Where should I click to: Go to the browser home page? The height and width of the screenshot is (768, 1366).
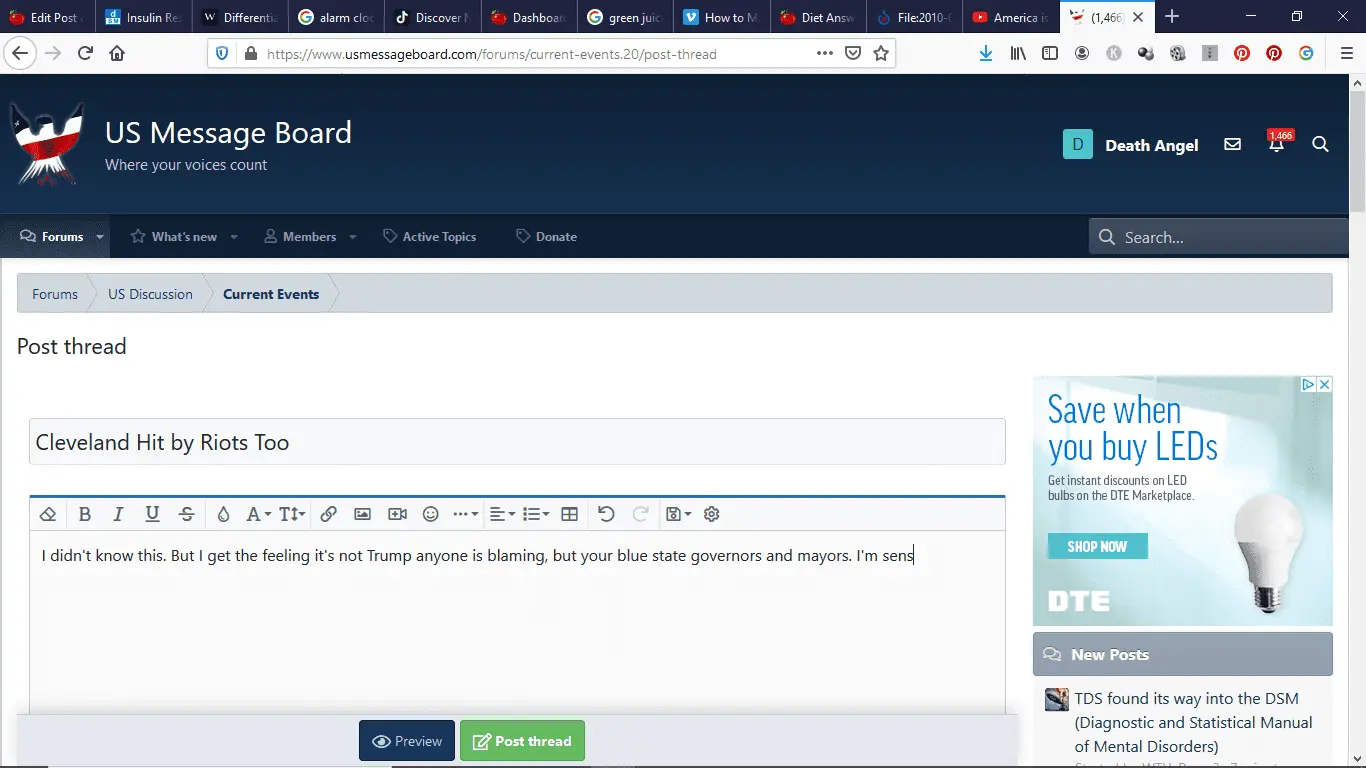(x=117, y=54)
